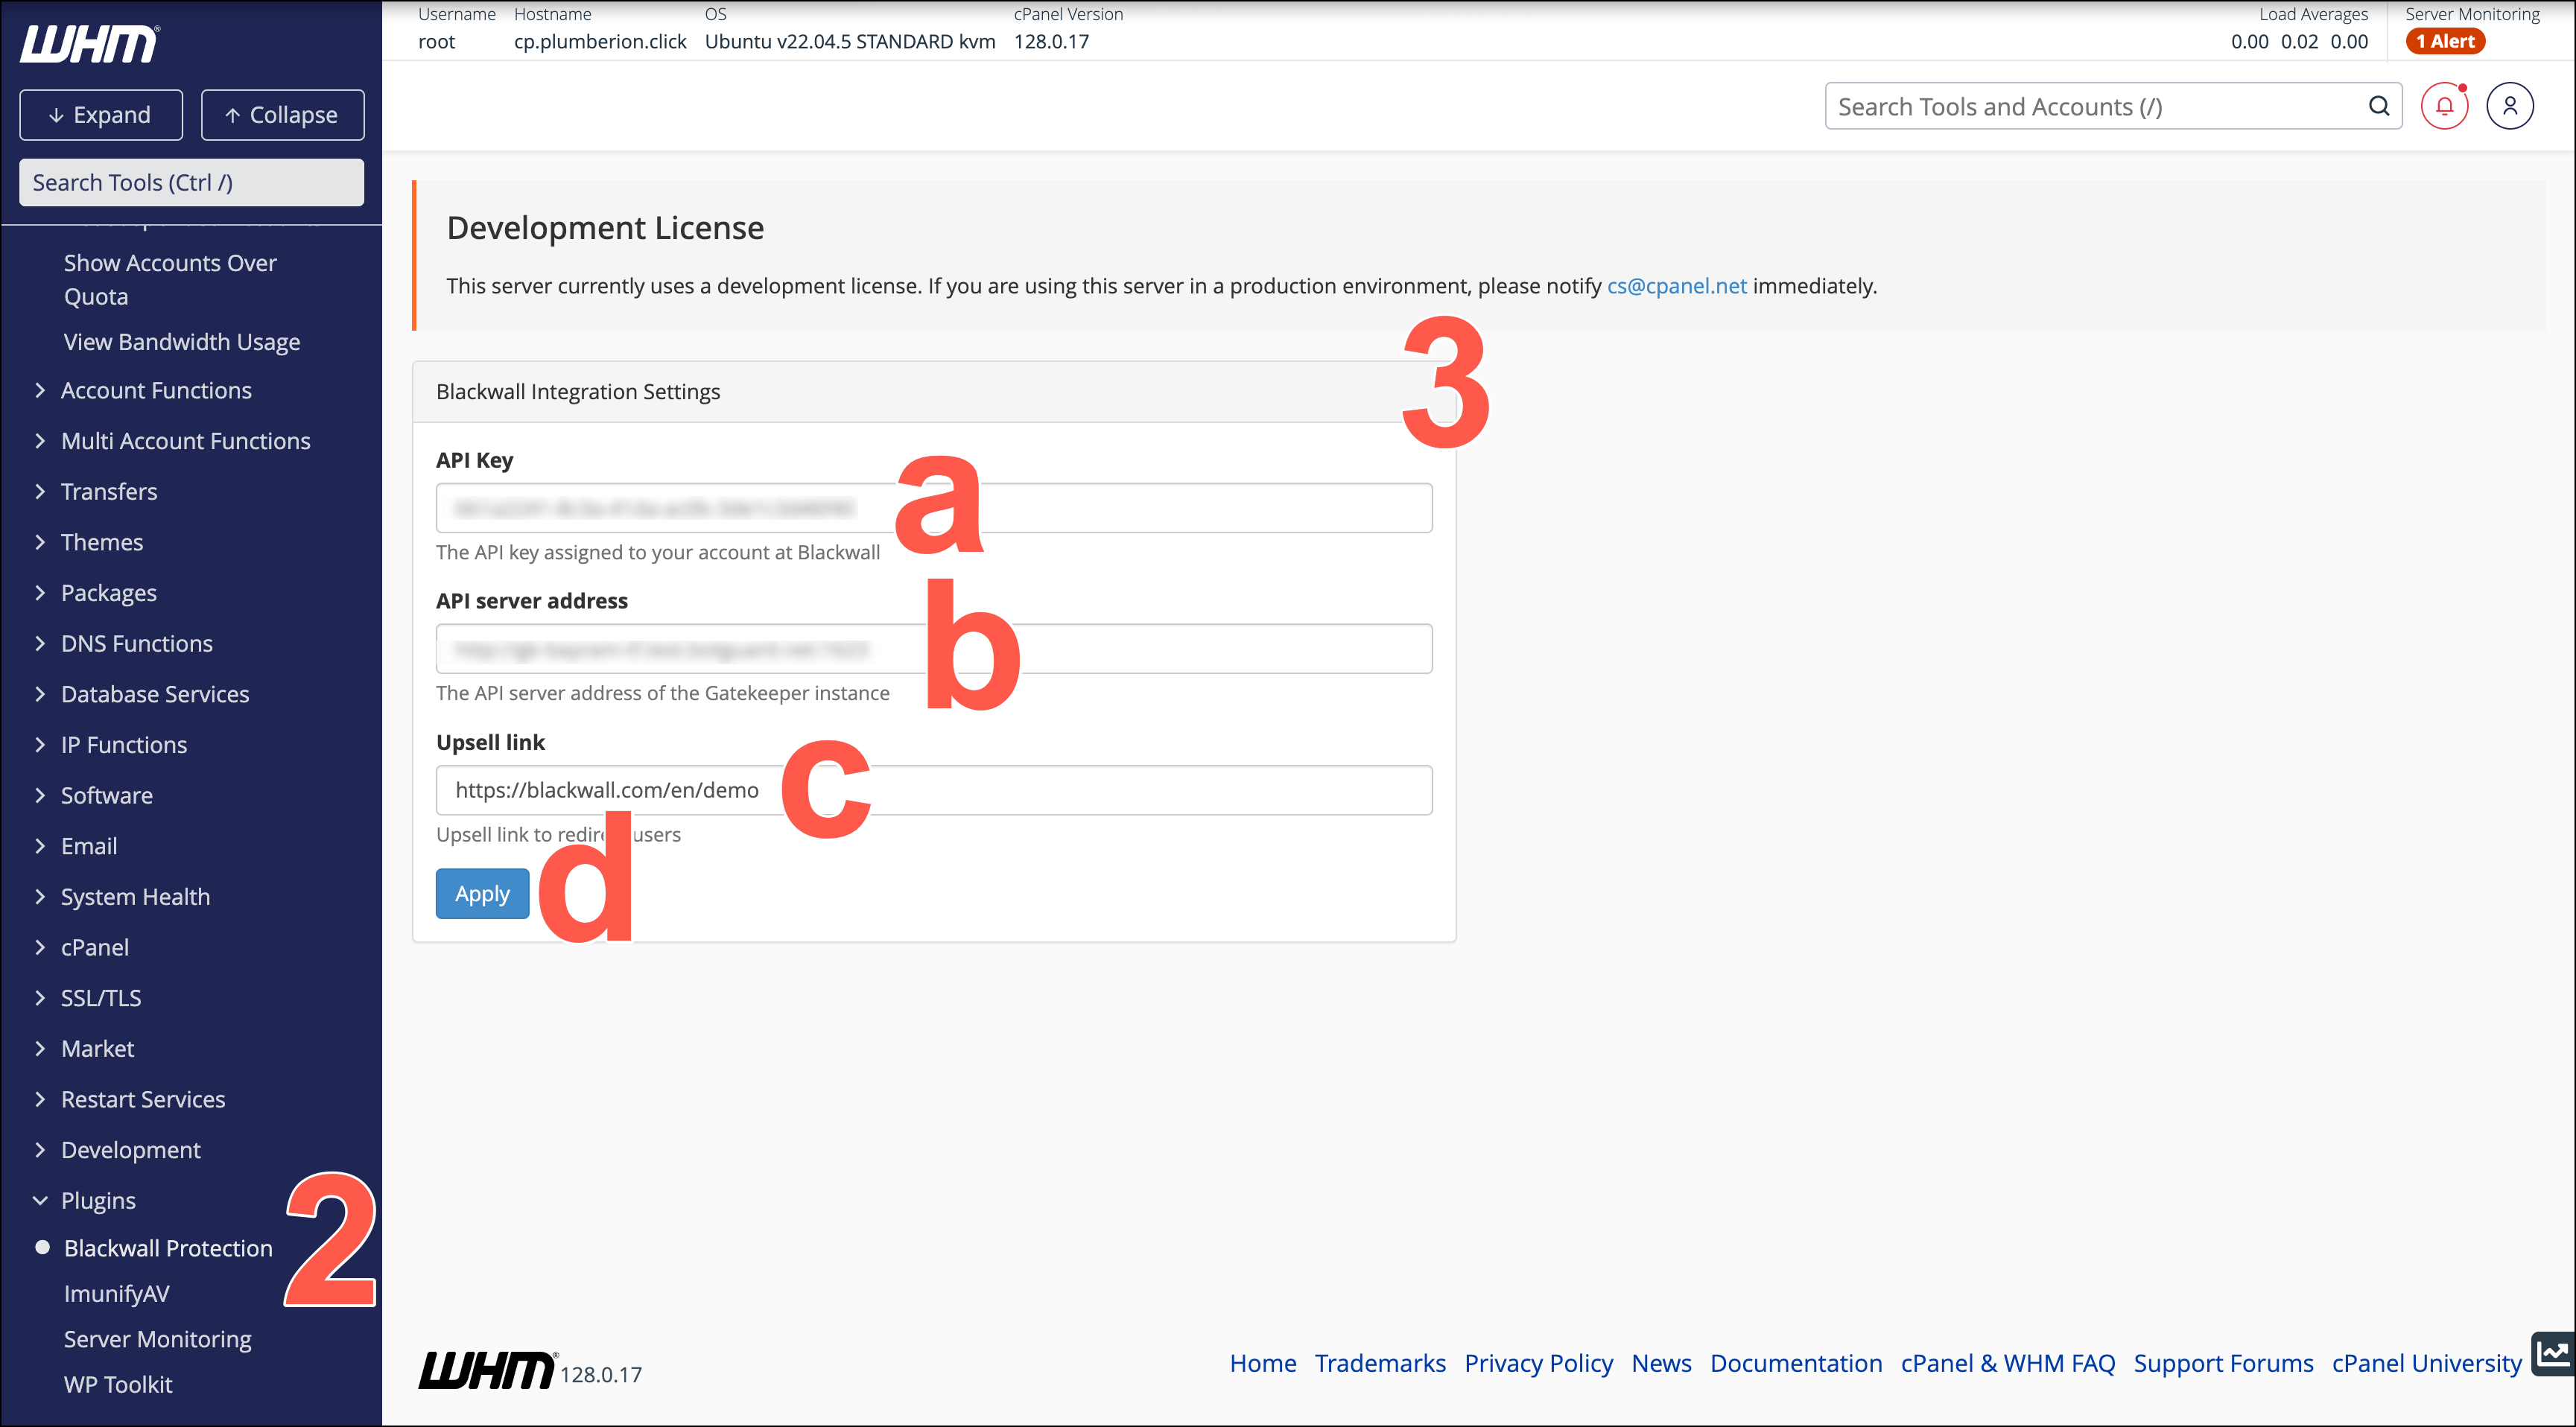
Task: Open the News footer link
Action: pos(1662,1363)
